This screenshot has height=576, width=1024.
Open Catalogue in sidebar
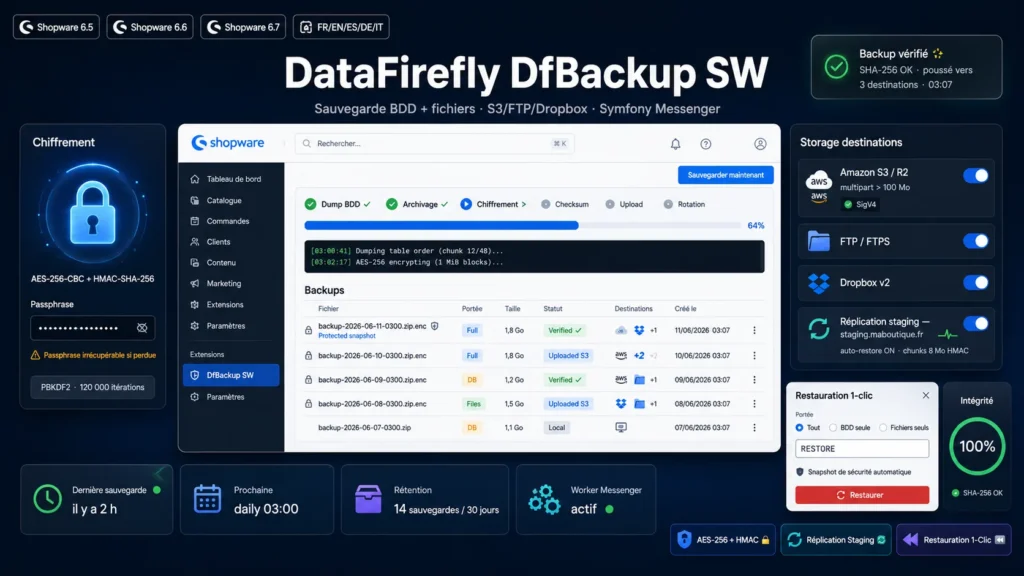click(x=216, y=200)
